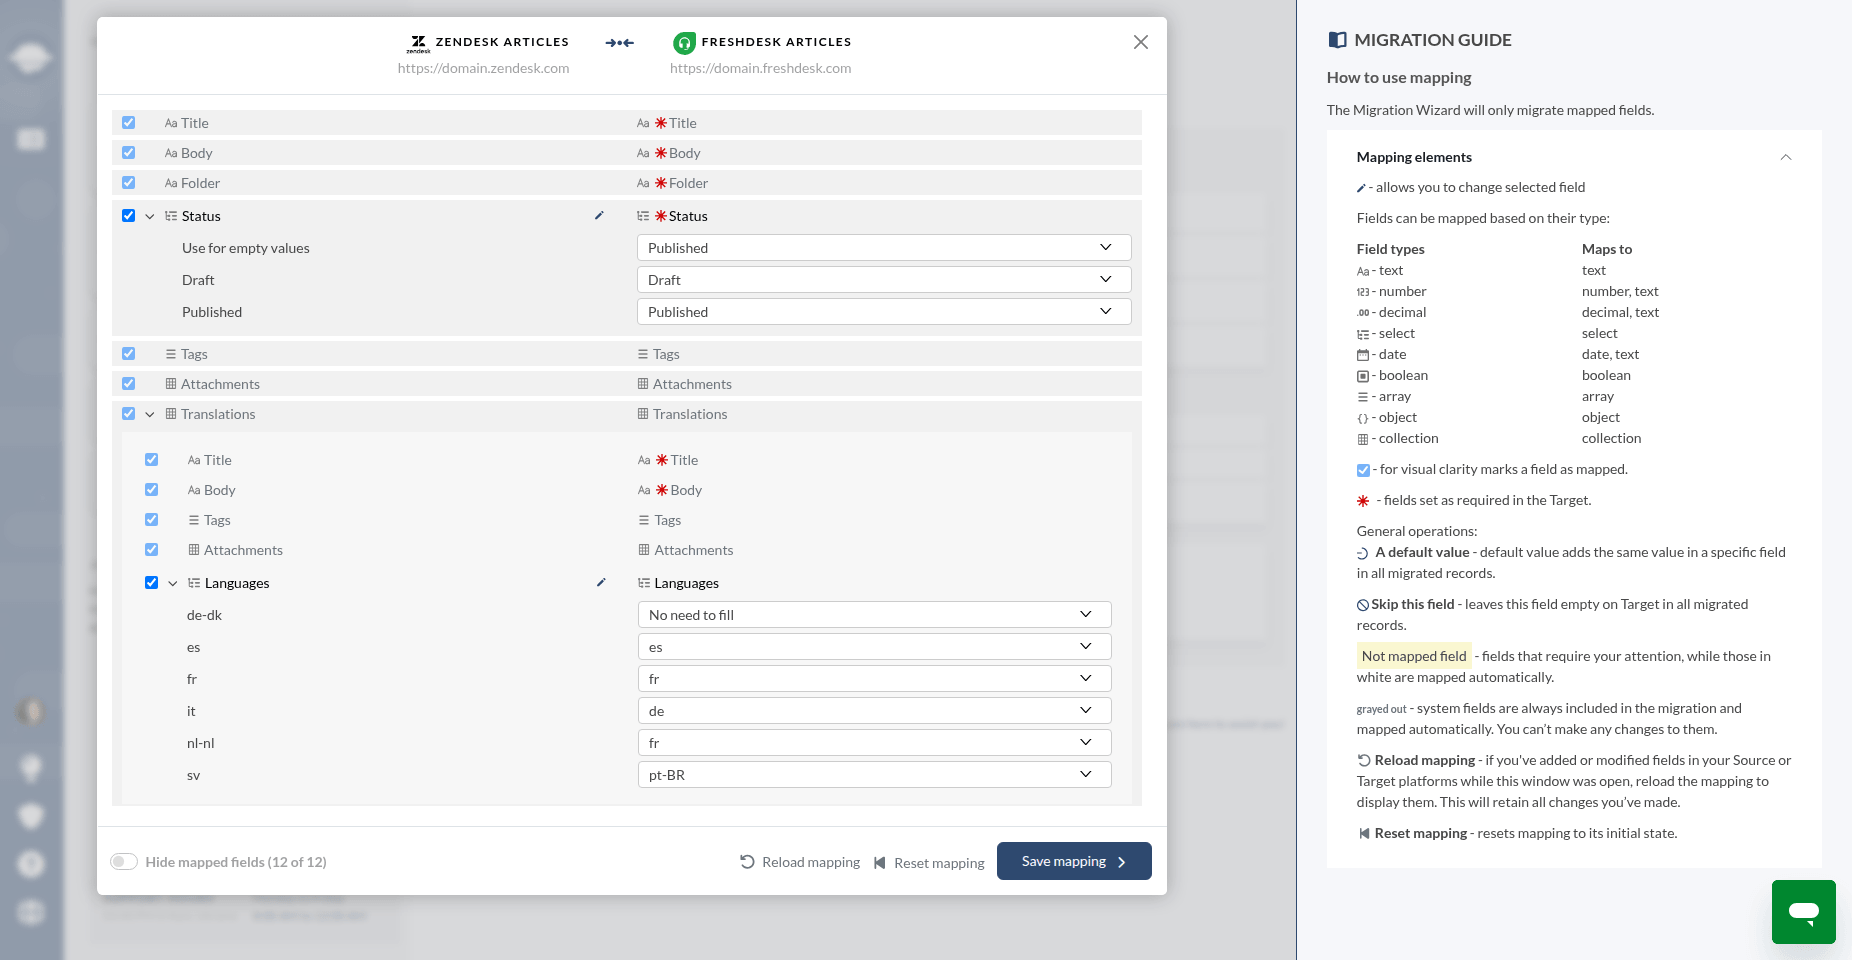Uncheck the top-level Title field checkbox

point(128,122)
